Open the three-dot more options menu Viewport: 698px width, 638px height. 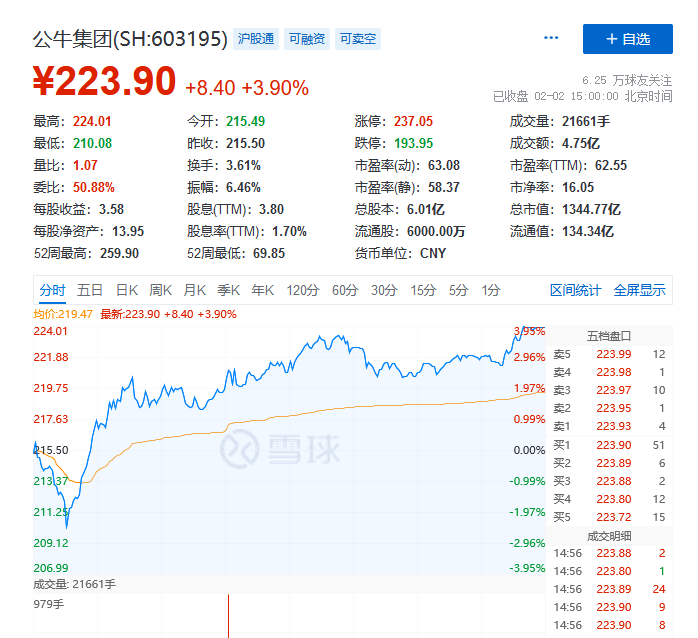pos(551,38)
